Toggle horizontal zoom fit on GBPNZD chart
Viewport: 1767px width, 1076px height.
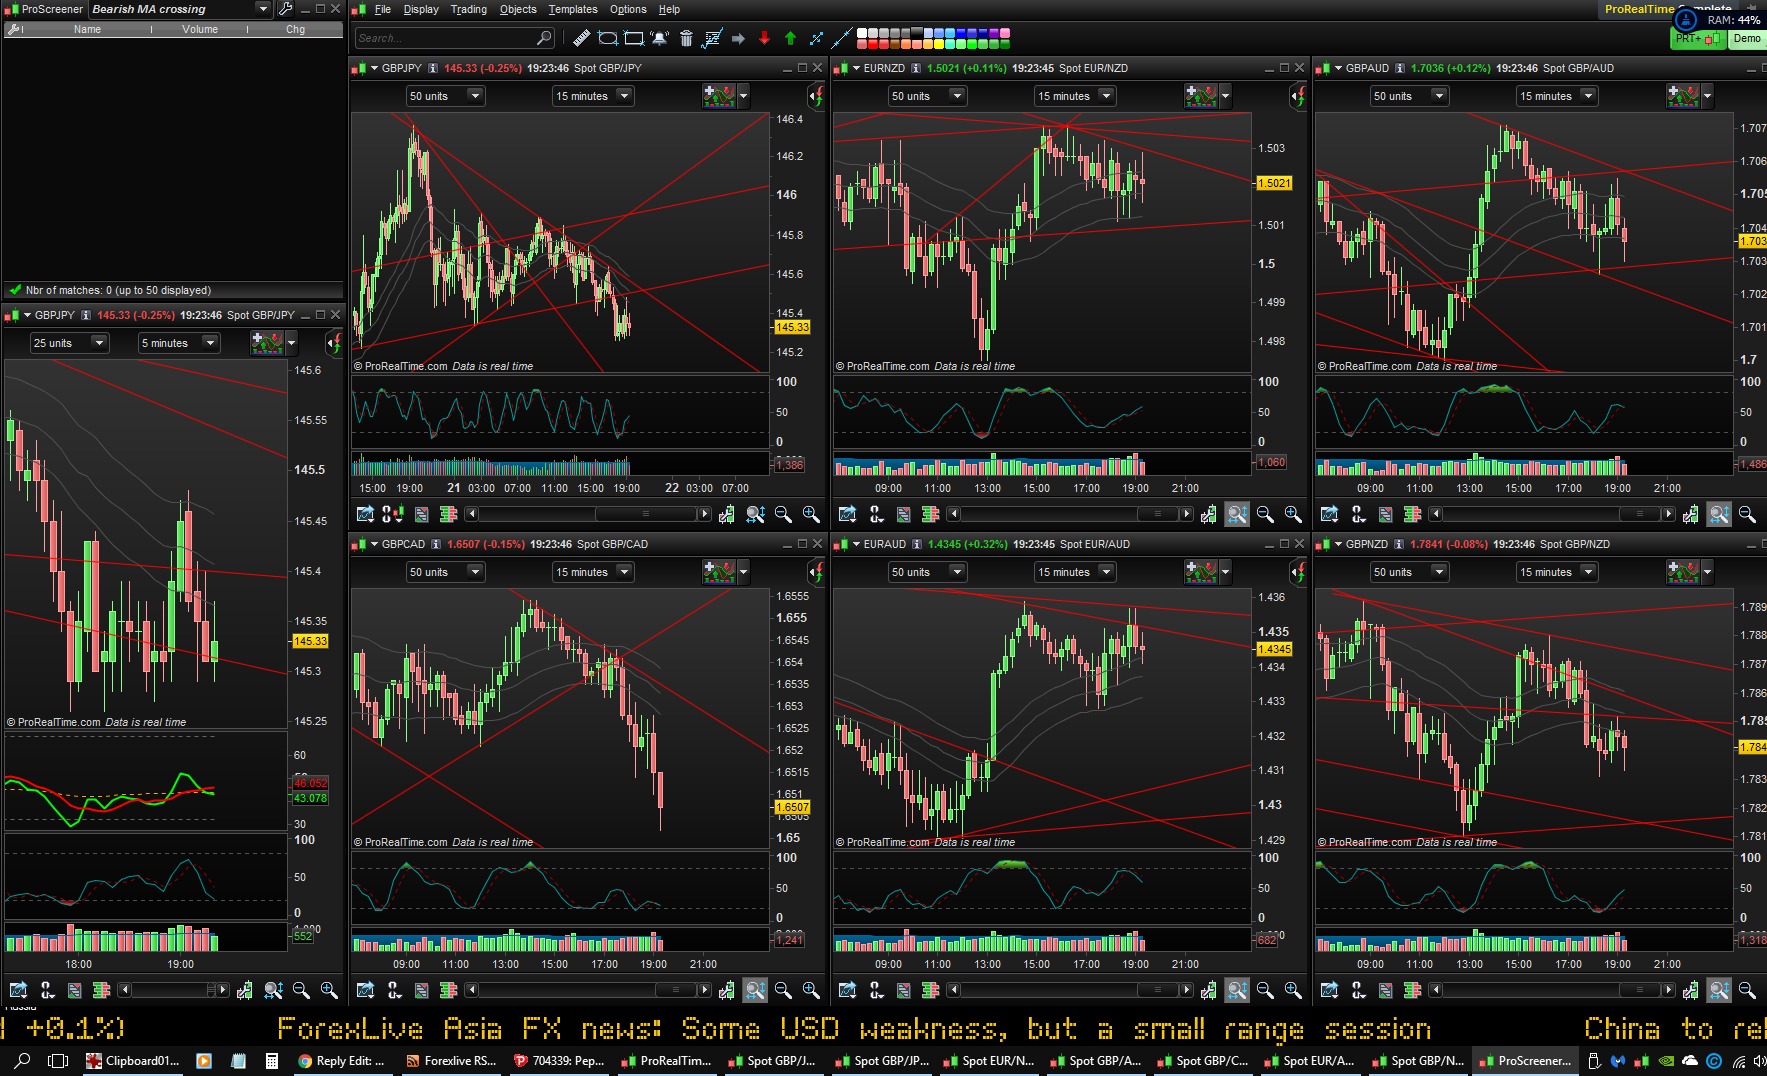click(1719, 990)
